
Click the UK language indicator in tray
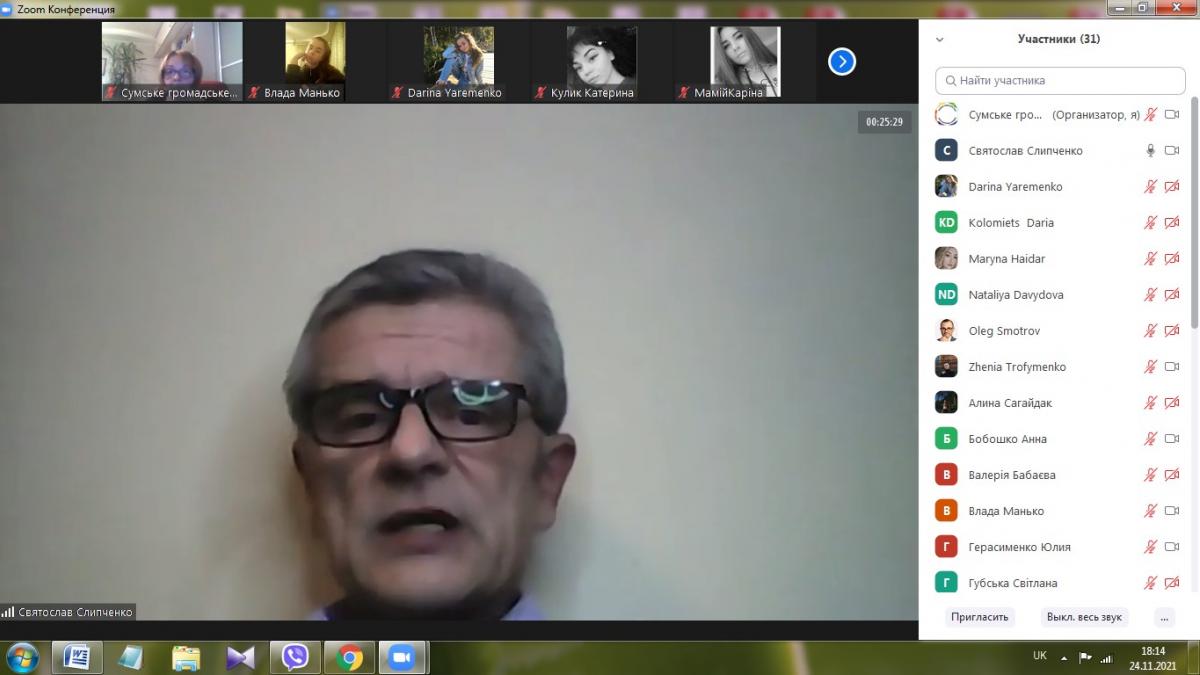[x=1040, y=656]
